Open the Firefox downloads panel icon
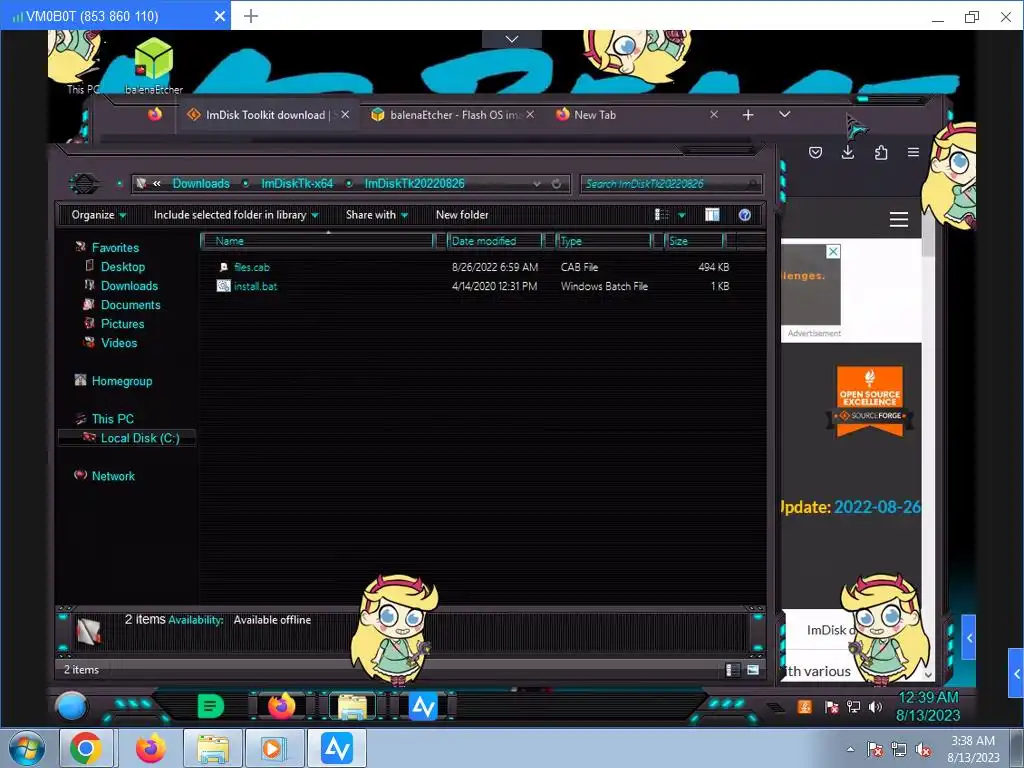 click(848, 152)
